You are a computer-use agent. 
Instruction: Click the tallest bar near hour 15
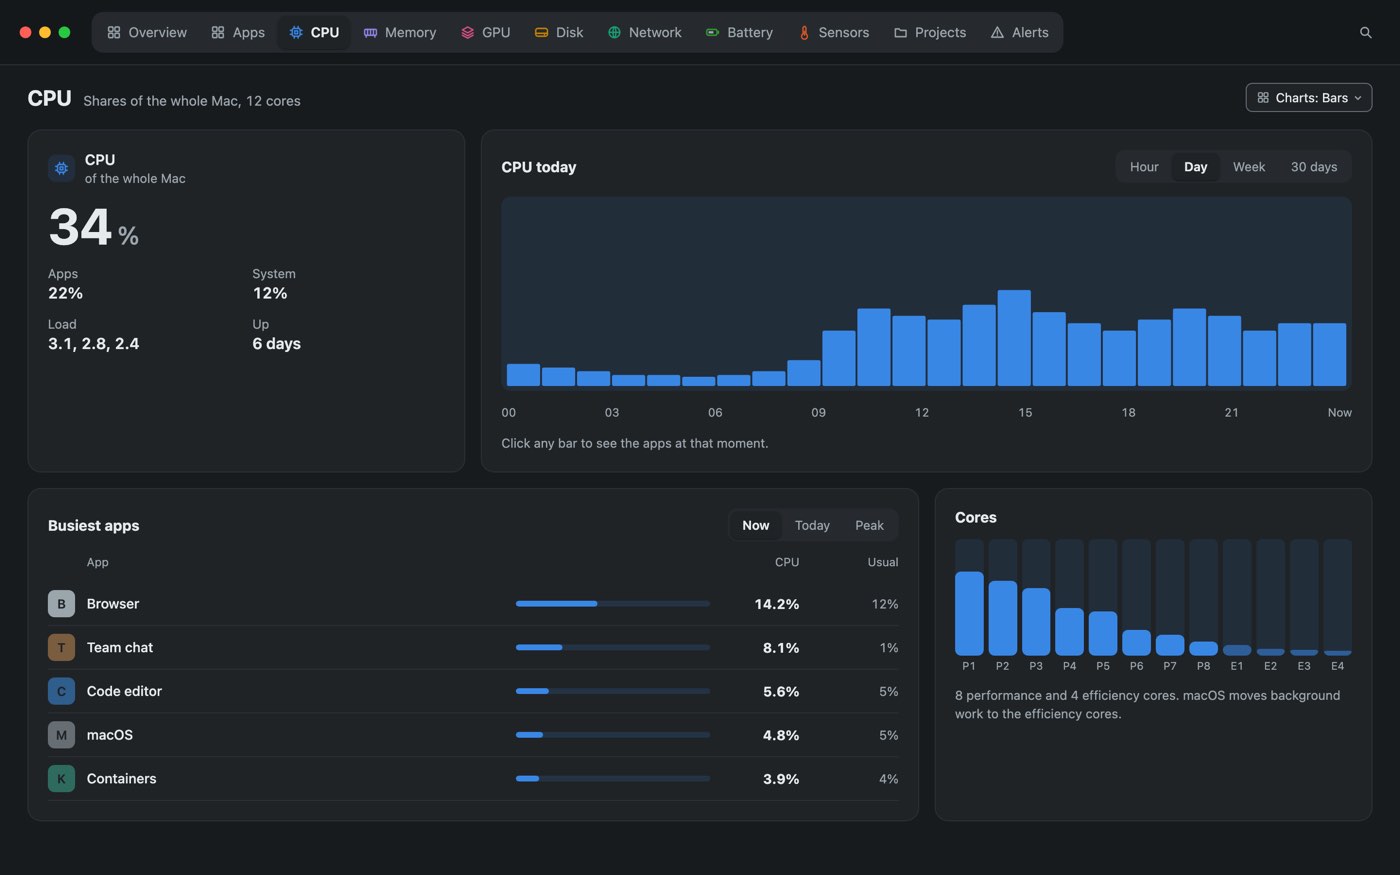[x=1014, y=338]
